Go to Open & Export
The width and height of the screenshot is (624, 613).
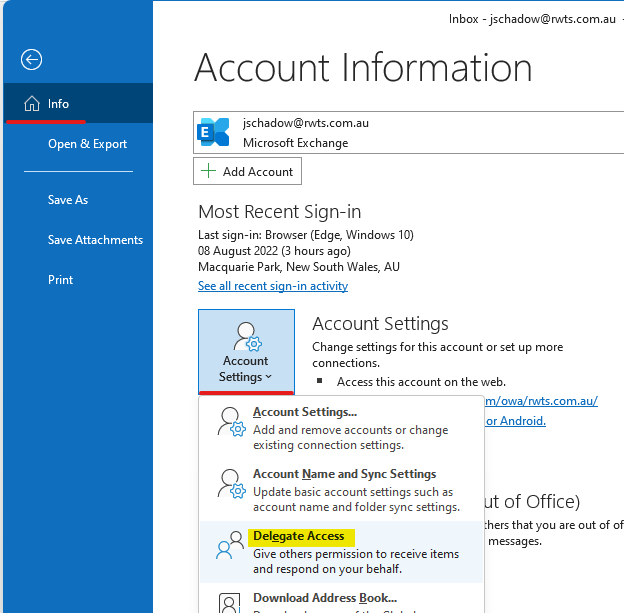[87, 144]
